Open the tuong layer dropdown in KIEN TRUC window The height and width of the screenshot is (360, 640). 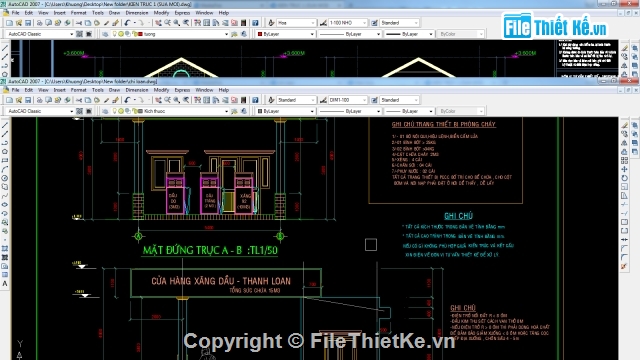(x=226, y=34)
